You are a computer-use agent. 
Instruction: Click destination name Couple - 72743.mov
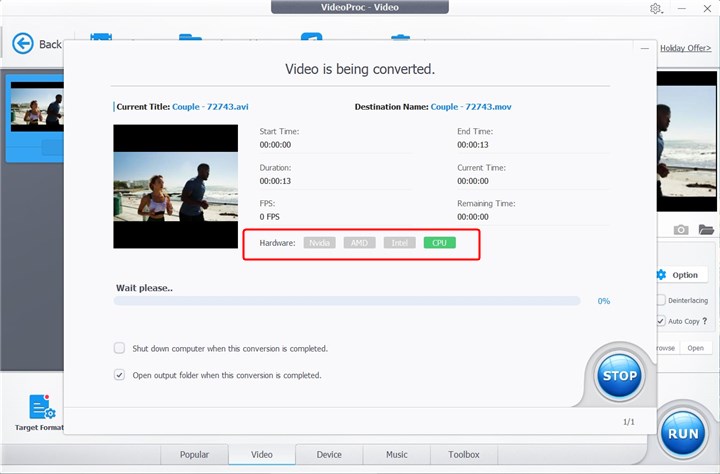tap(471, 107)
